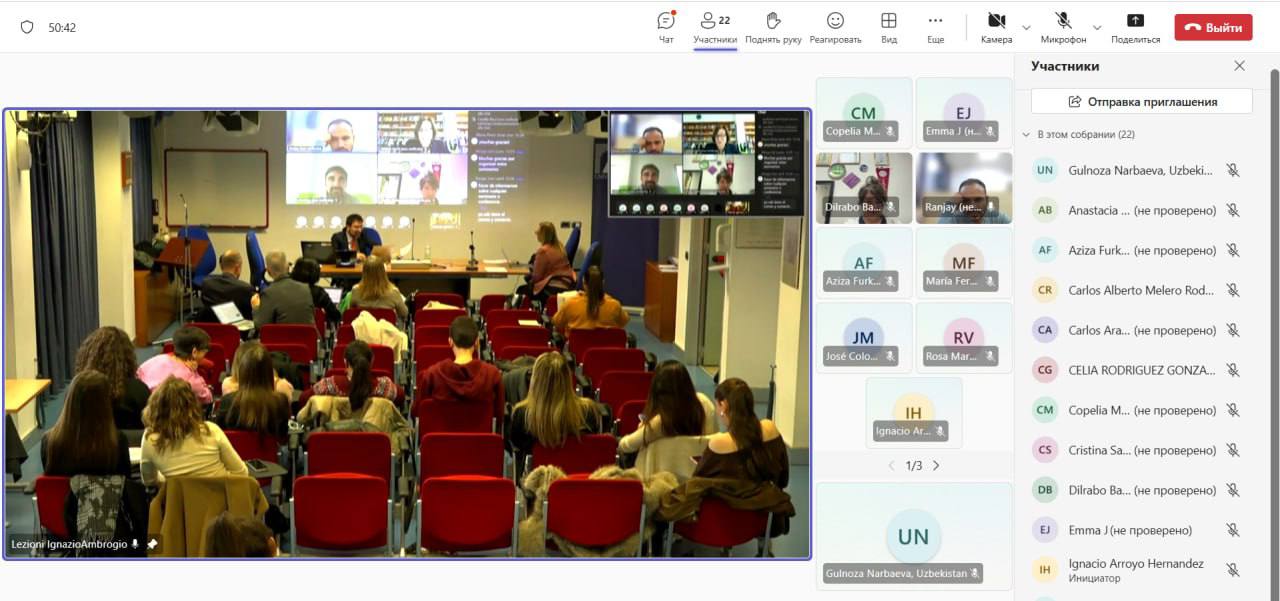Click the Leave (Выйти) button
The image size is (1280, 601).
point(1213,28)
